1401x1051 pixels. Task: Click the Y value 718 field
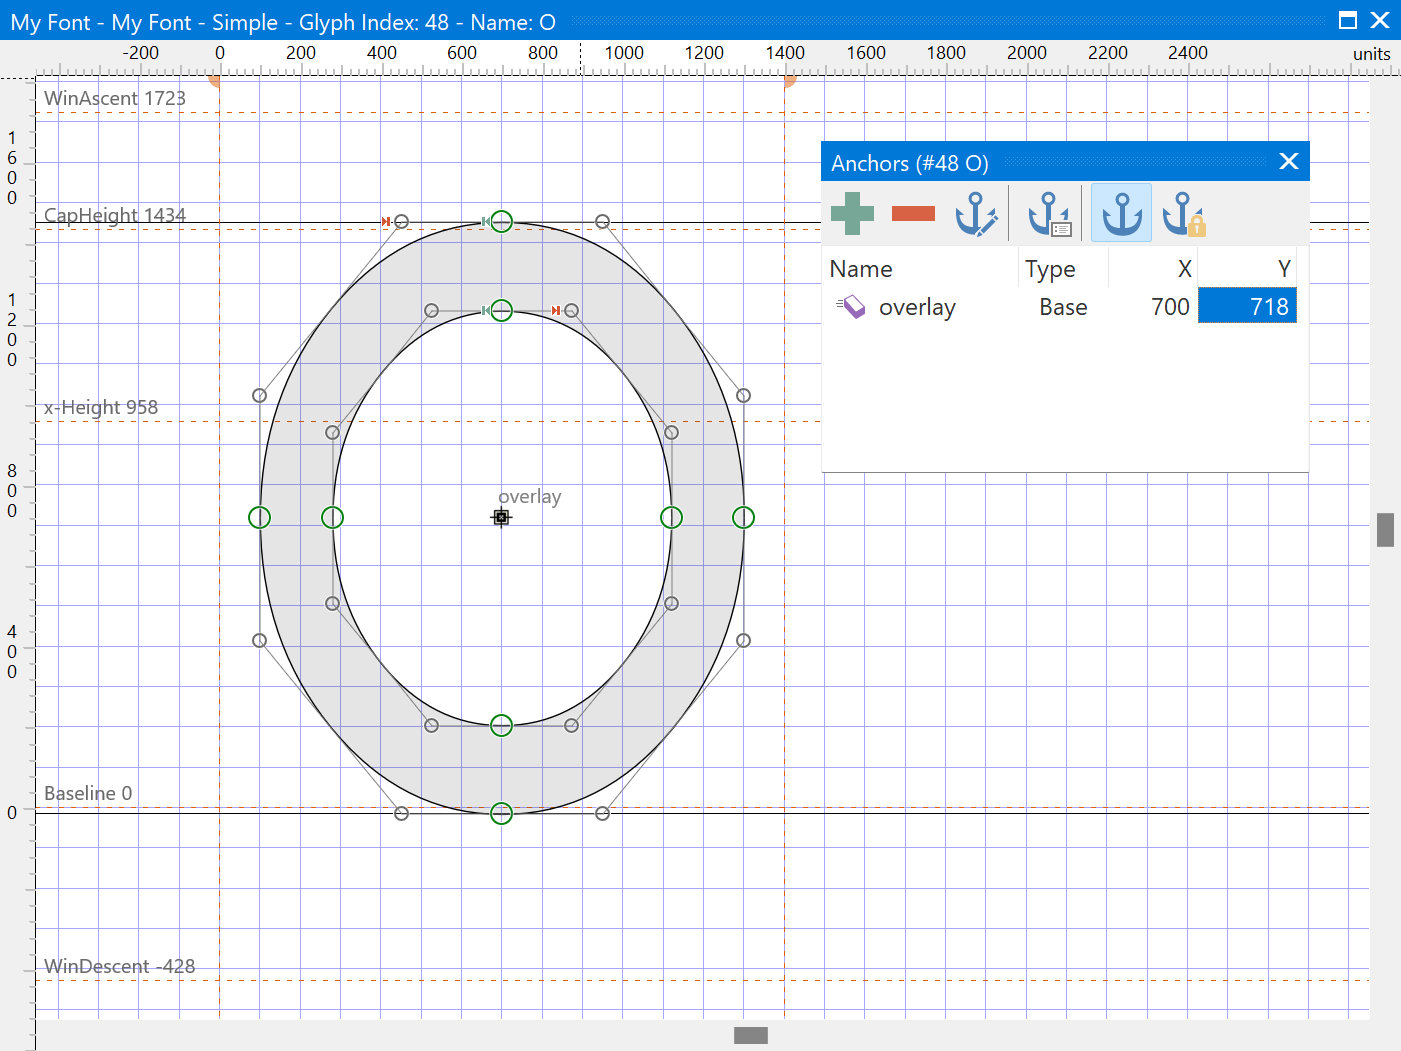pos(1247,306)
